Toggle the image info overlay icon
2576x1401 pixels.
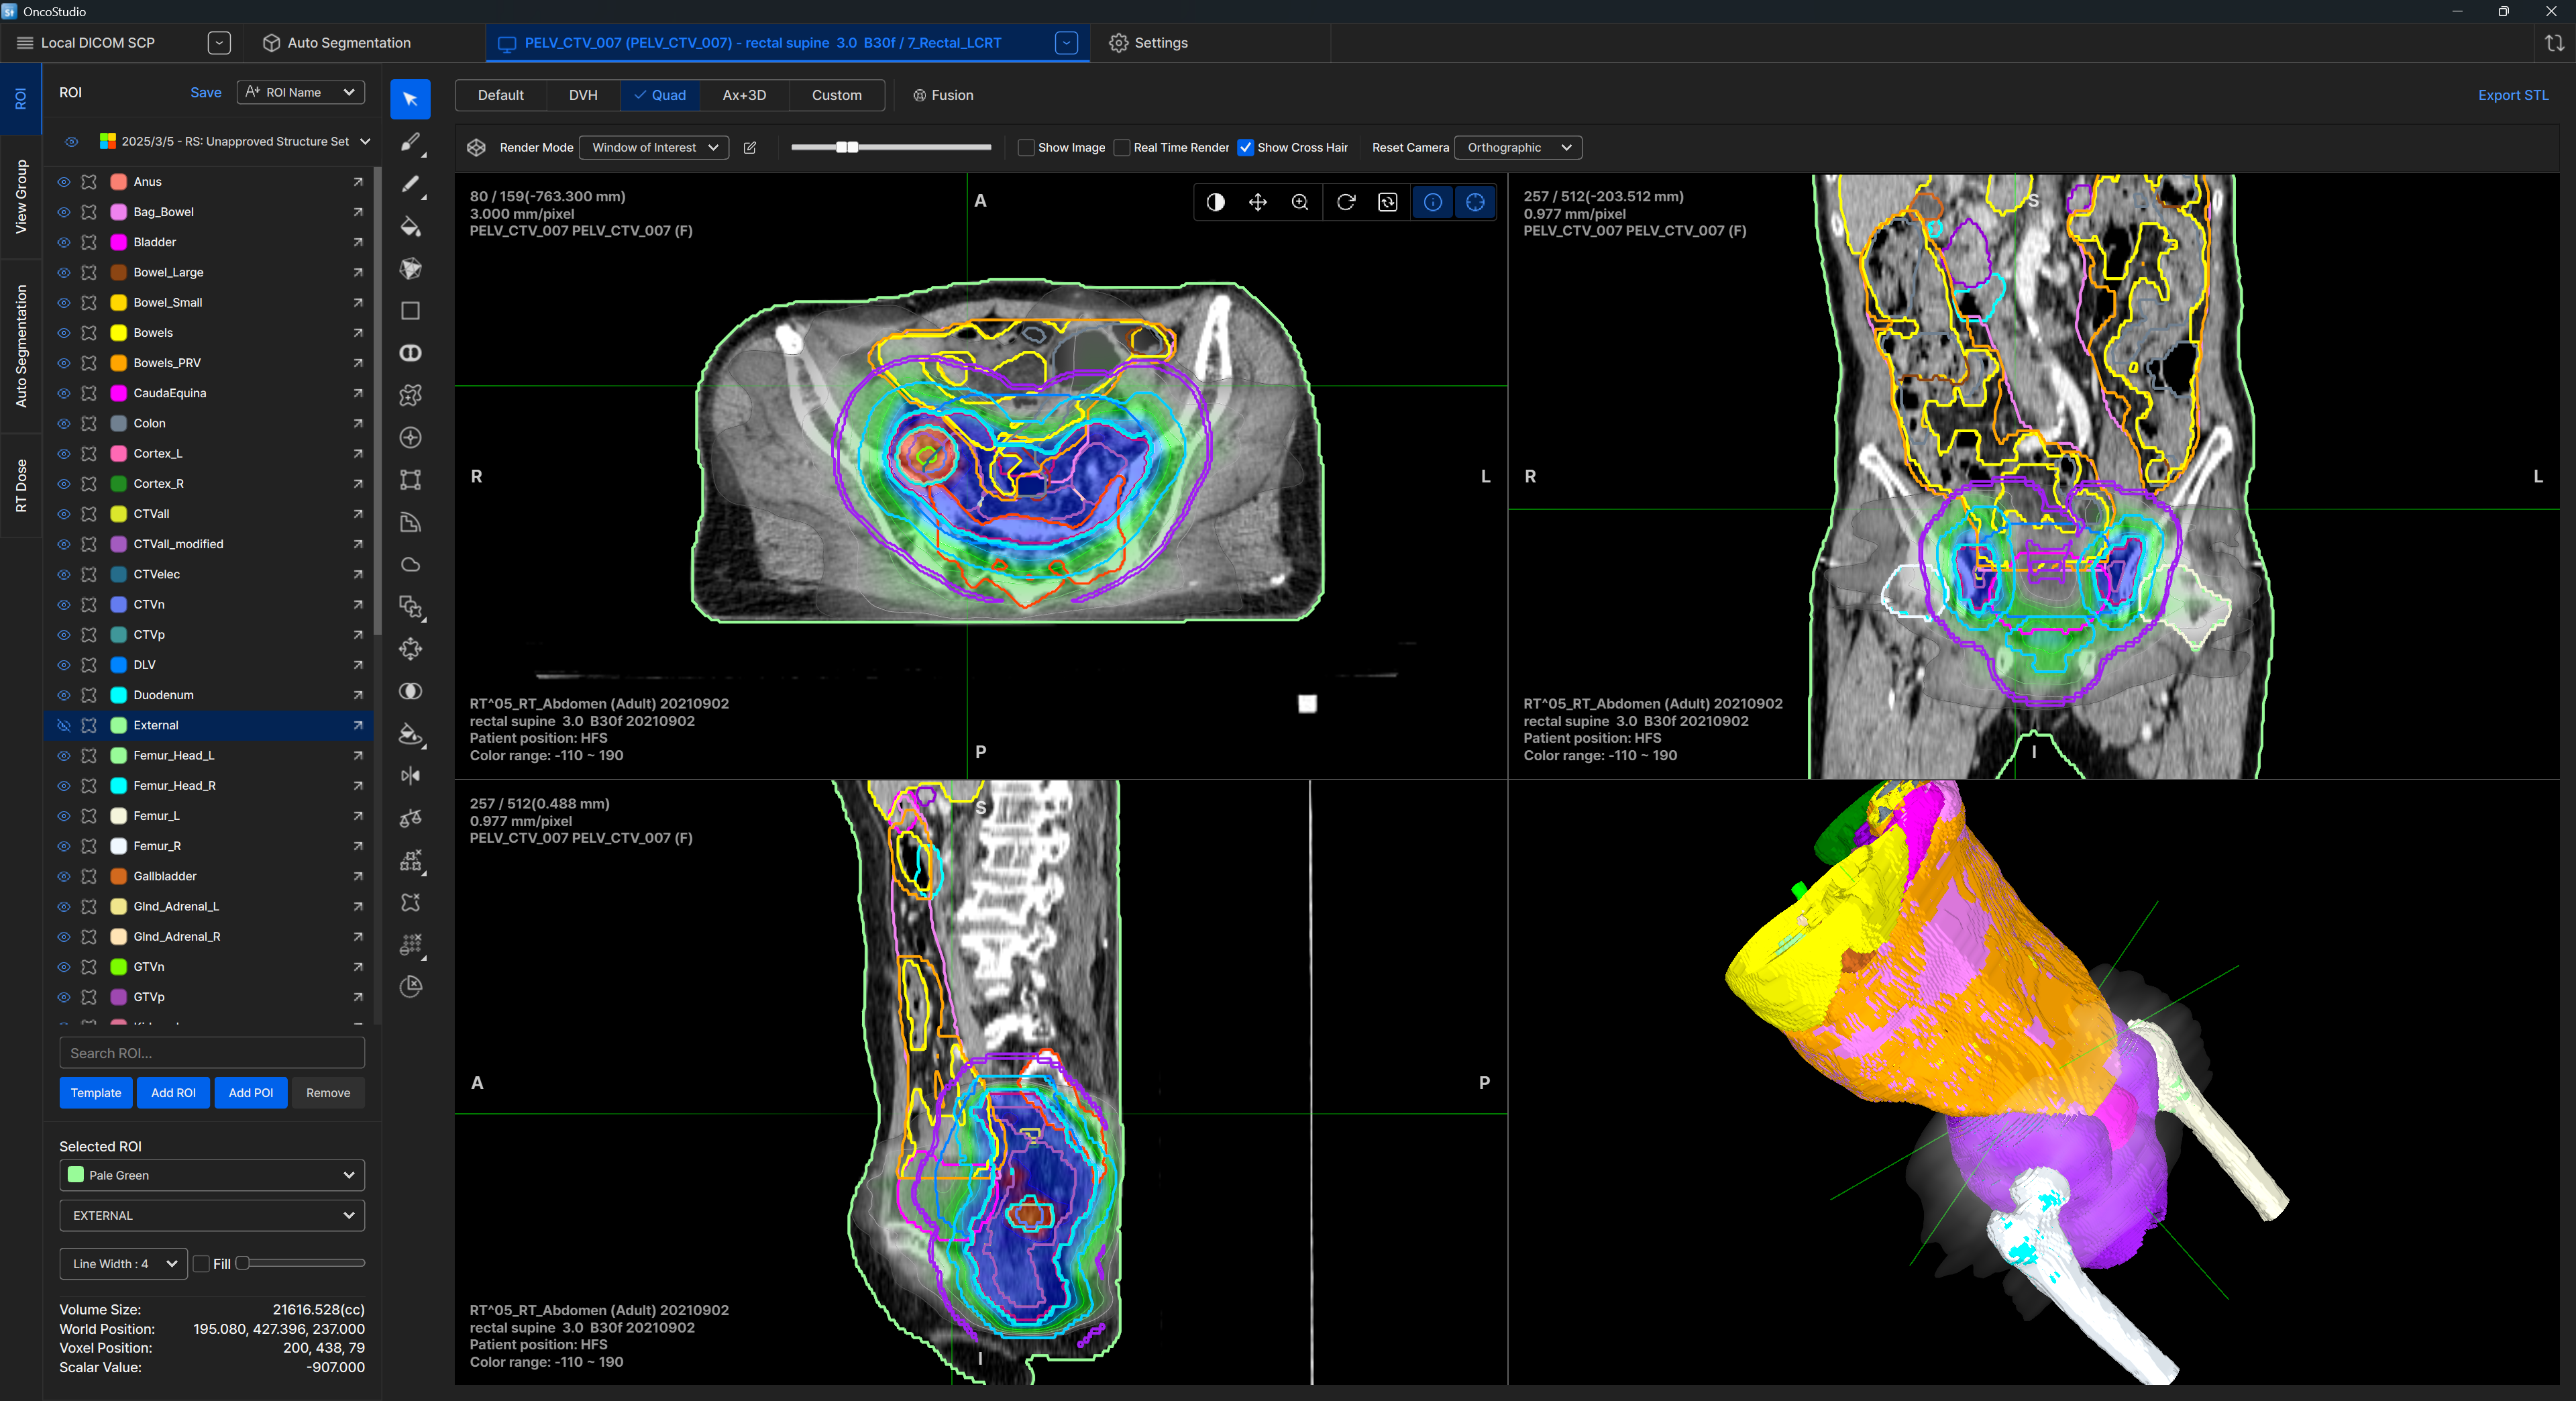[x=1432, y=202]
